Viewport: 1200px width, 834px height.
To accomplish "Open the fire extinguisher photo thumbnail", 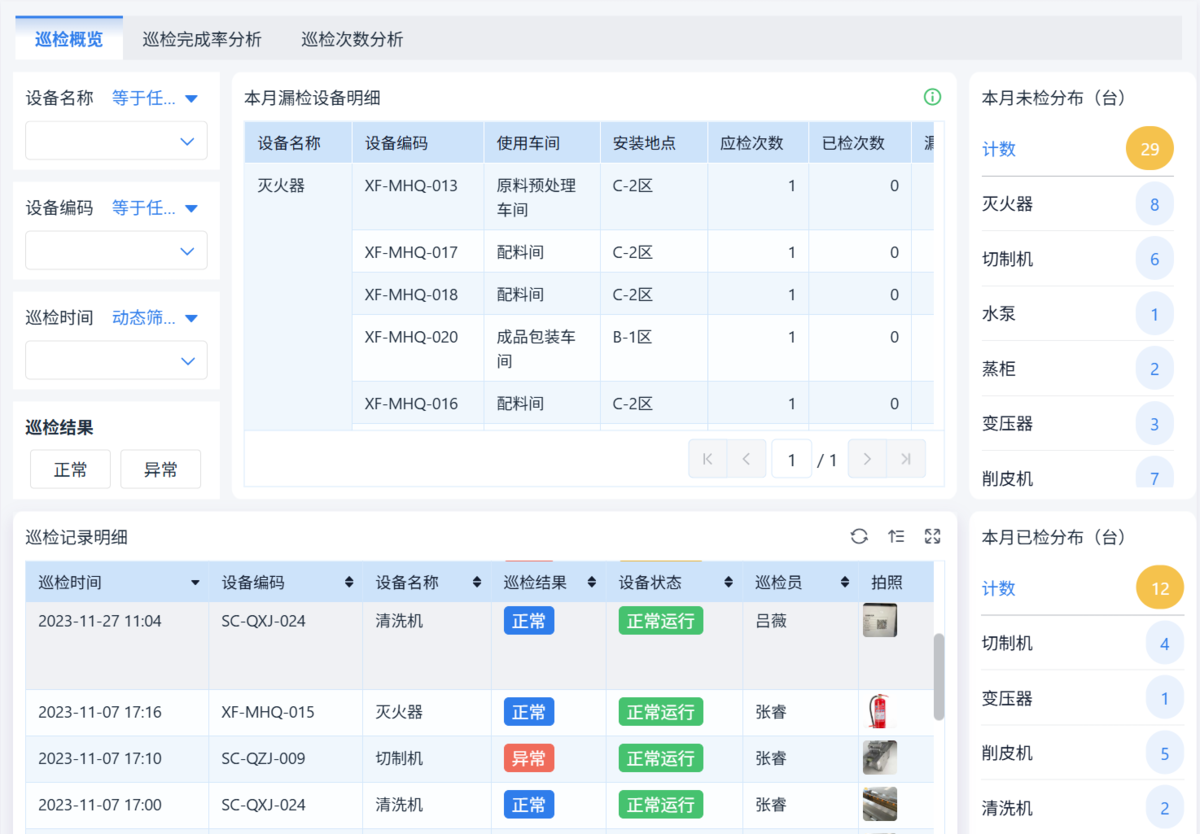I will (879, 712).
